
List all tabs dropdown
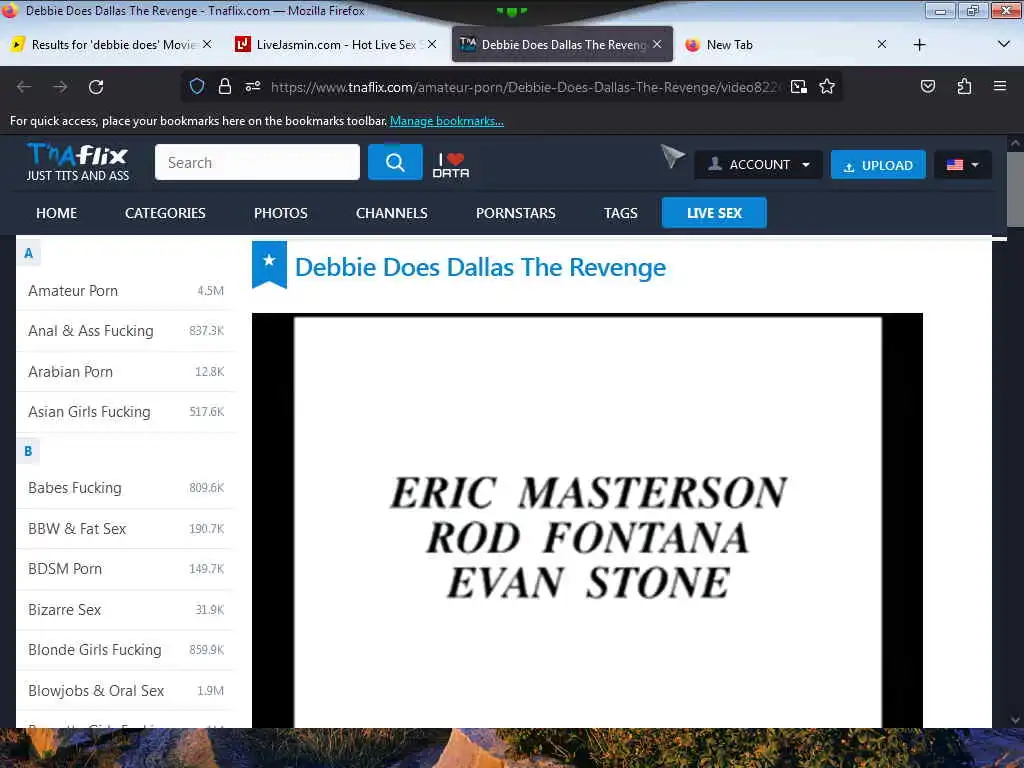tap(1004, 44)
